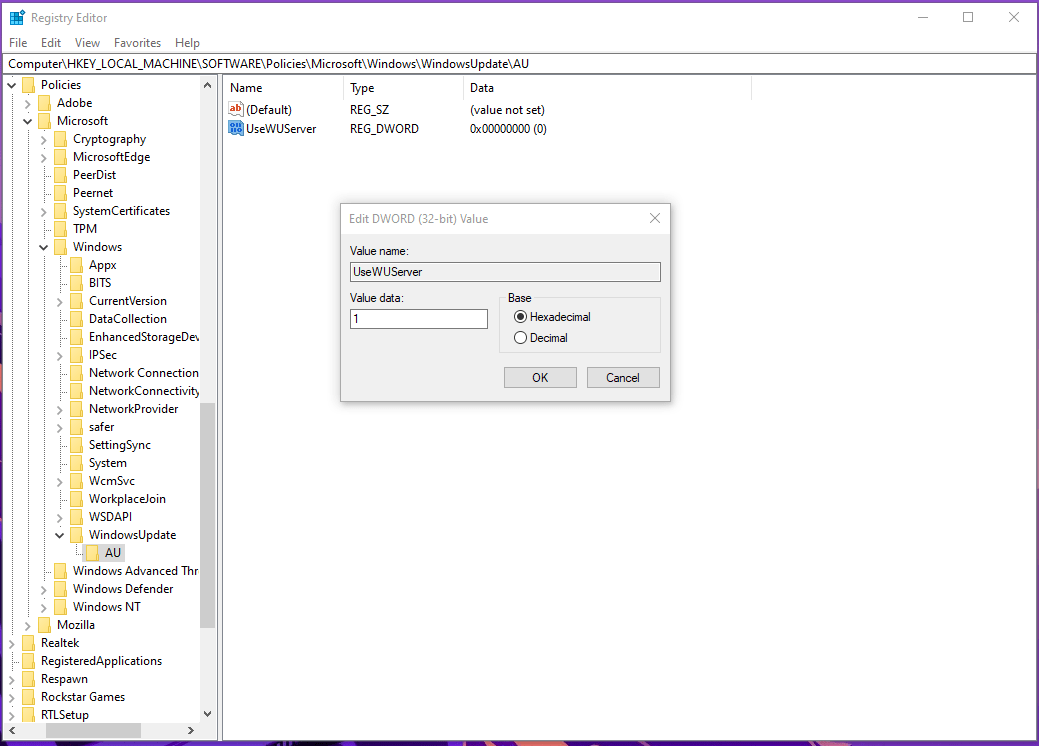Click the Name column header
This screenshot has width=1039, height=746.
[283, 87]
